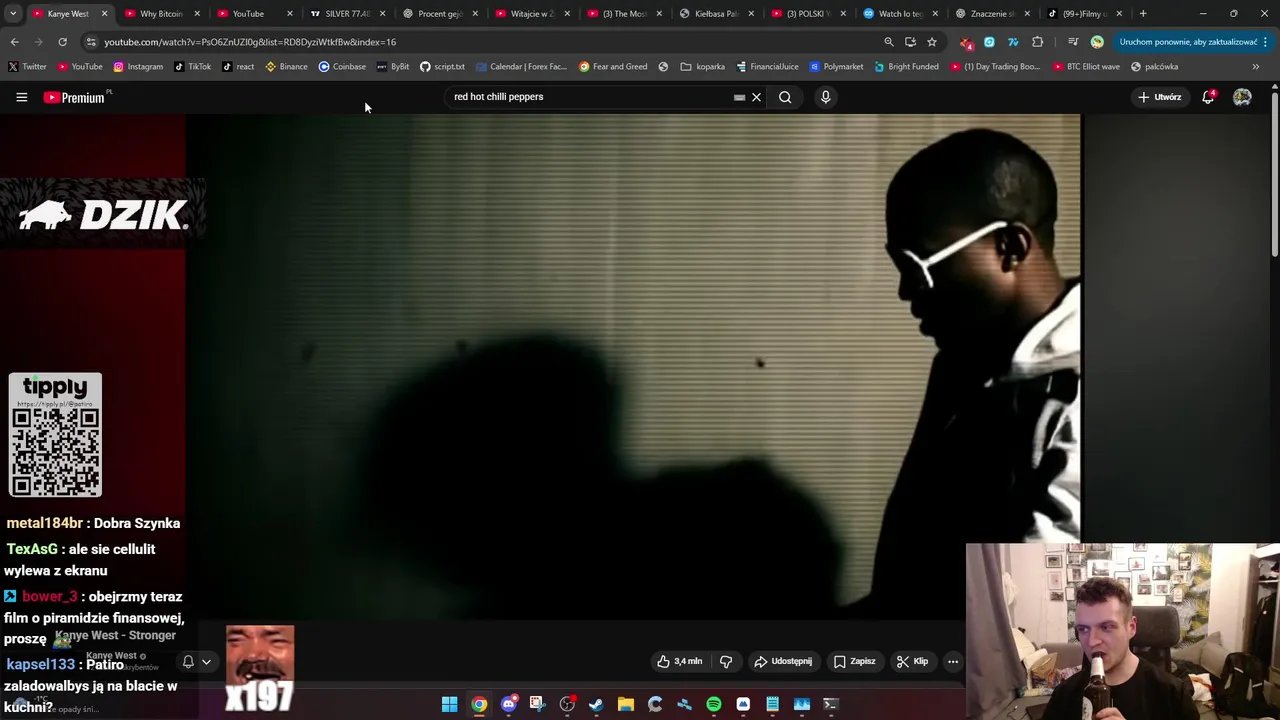1280x720 pixels.
Task: Open Chrome from the taskbar
Action: (479, 704)
